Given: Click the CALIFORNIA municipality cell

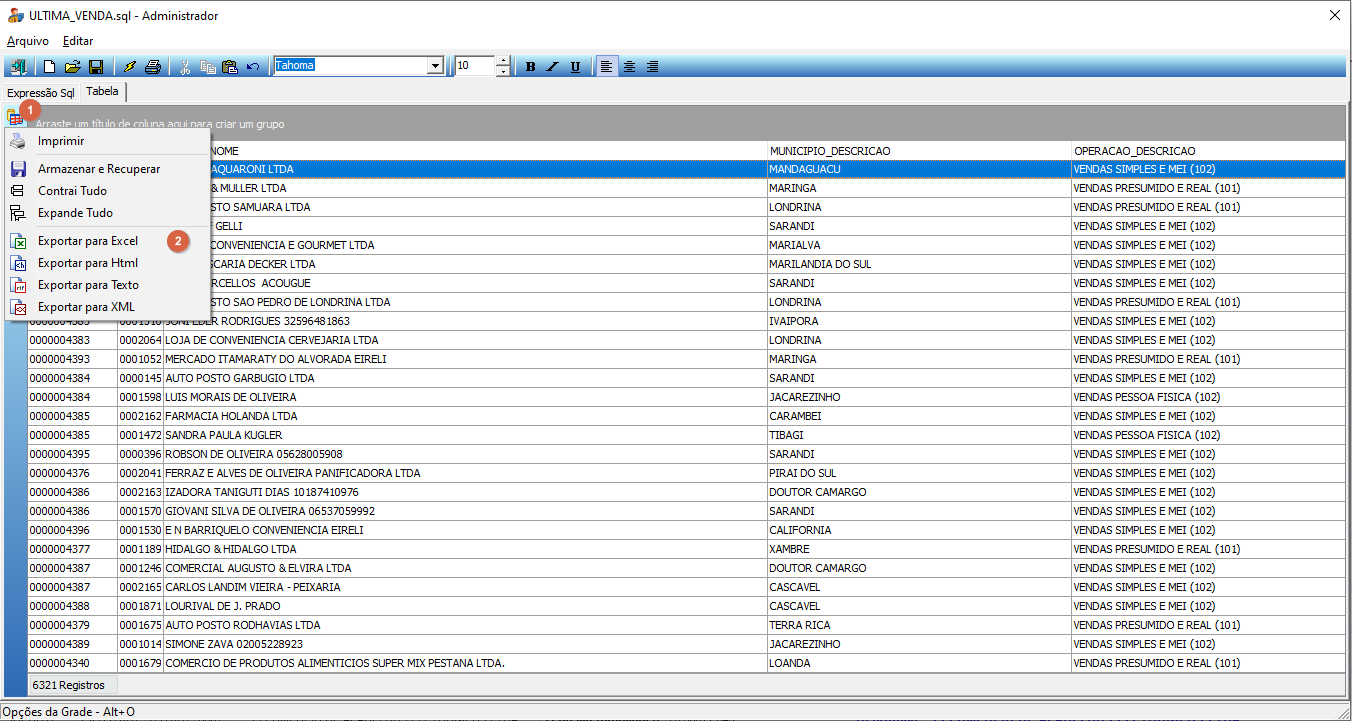Looking at the screenshot, I should pos(918,531).
